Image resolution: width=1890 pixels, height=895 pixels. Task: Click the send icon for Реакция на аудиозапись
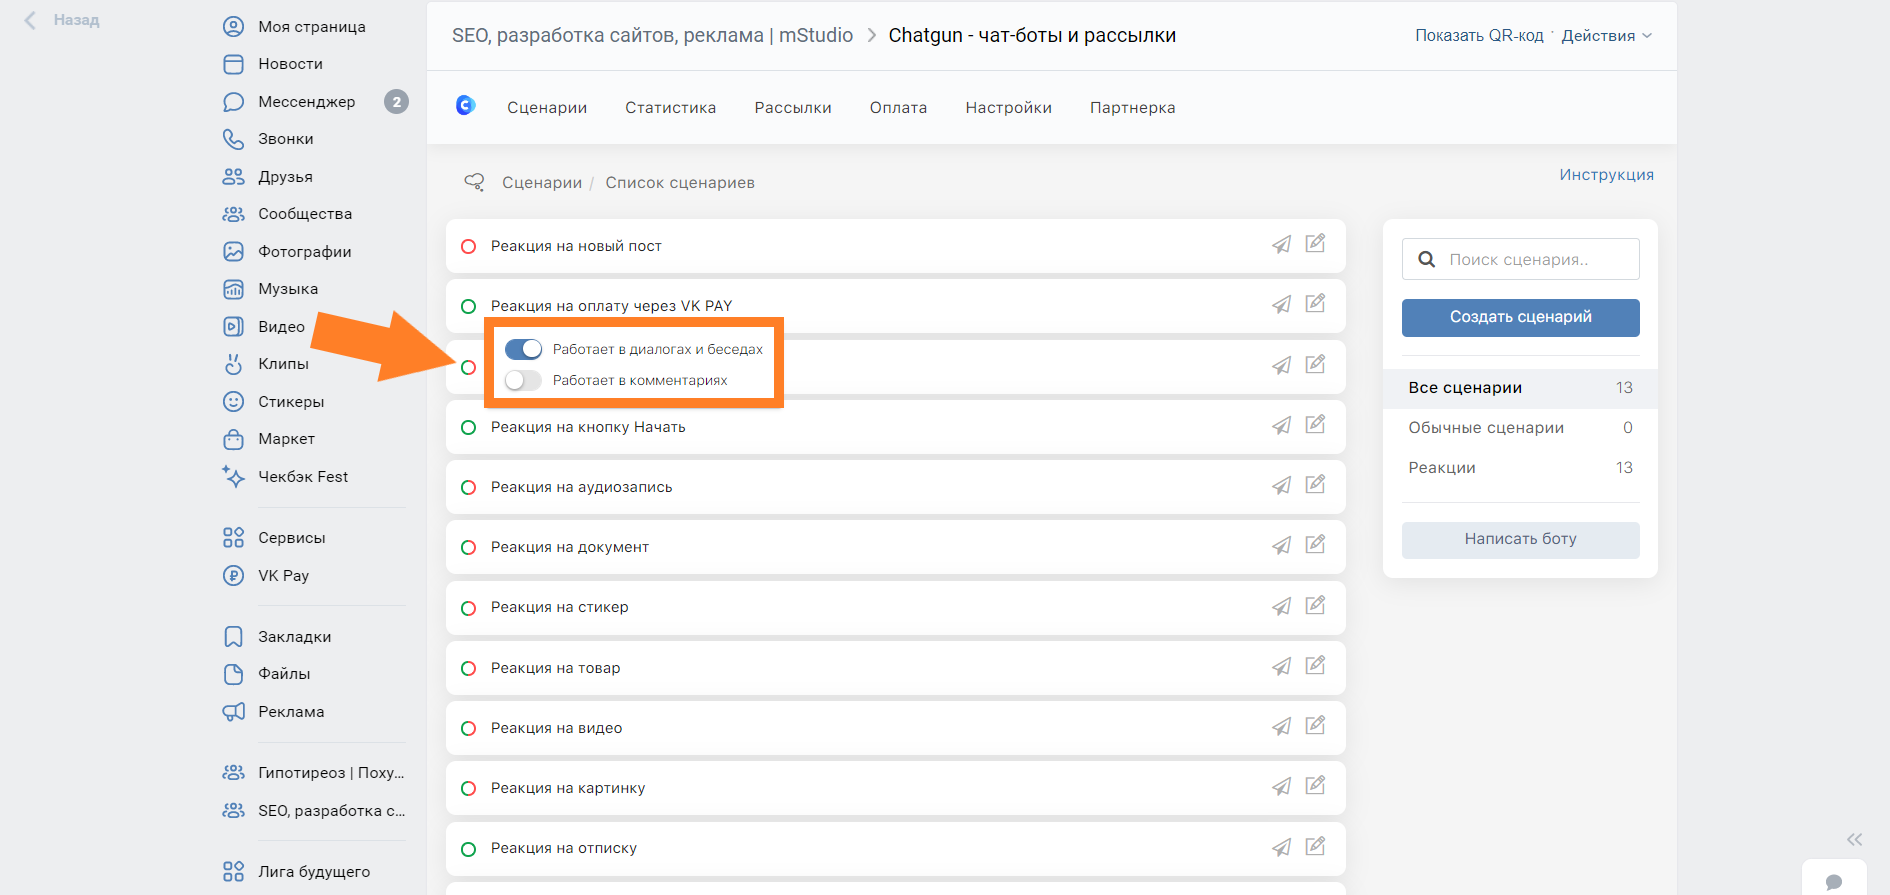(1281, 486)
